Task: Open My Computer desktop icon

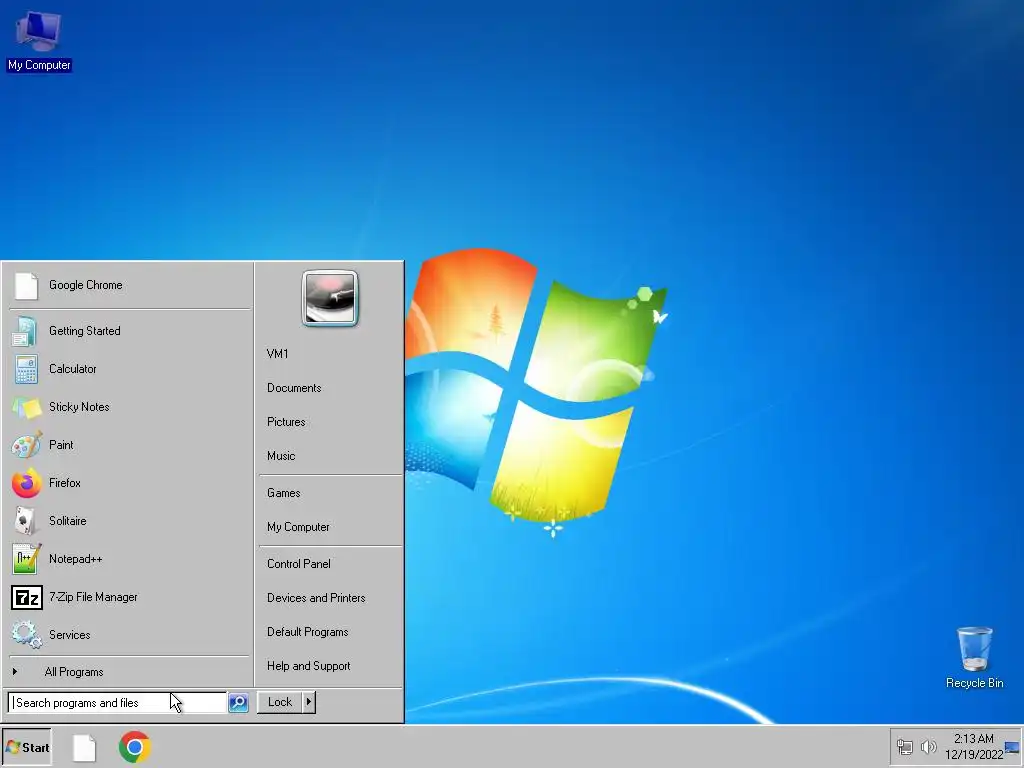Action: click(x=39, y=40)
